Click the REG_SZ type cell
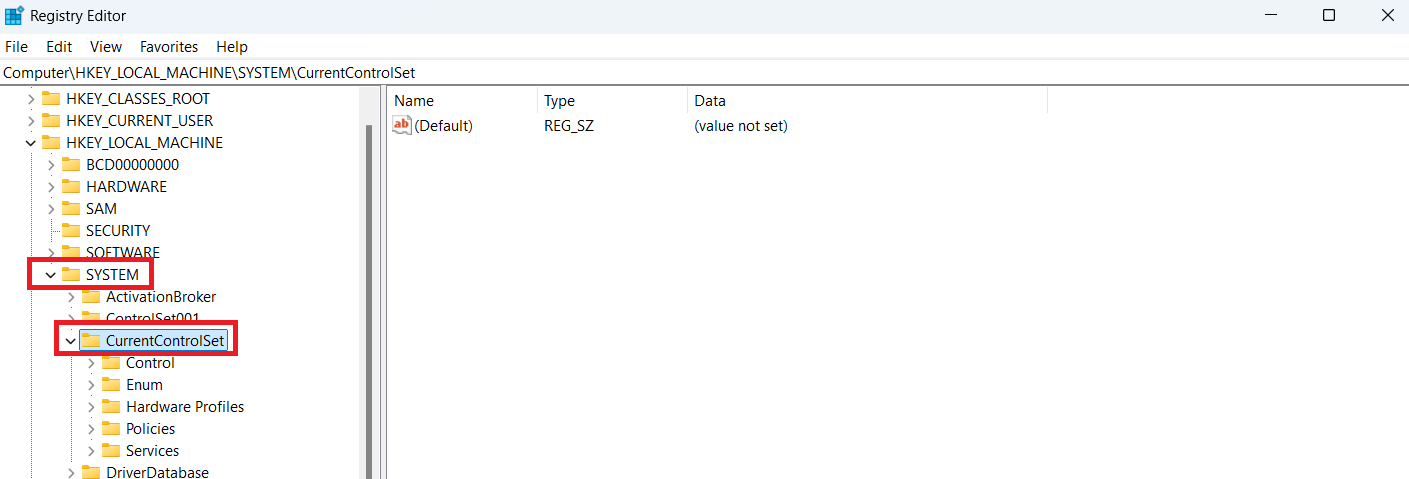The height and width of the screenshot is (479, 1409). pyautogui.click(x=569, y=126)
